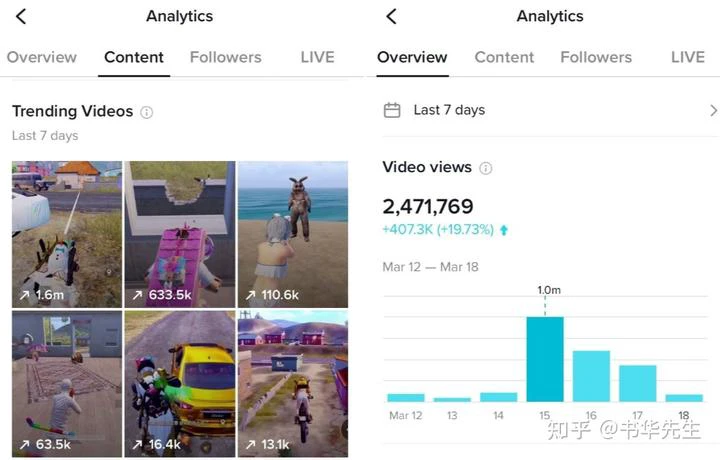The height and width of the screenshot is (460, 720).
Task: Expand date range chevron arrow
Action: (x=713, y=110)
